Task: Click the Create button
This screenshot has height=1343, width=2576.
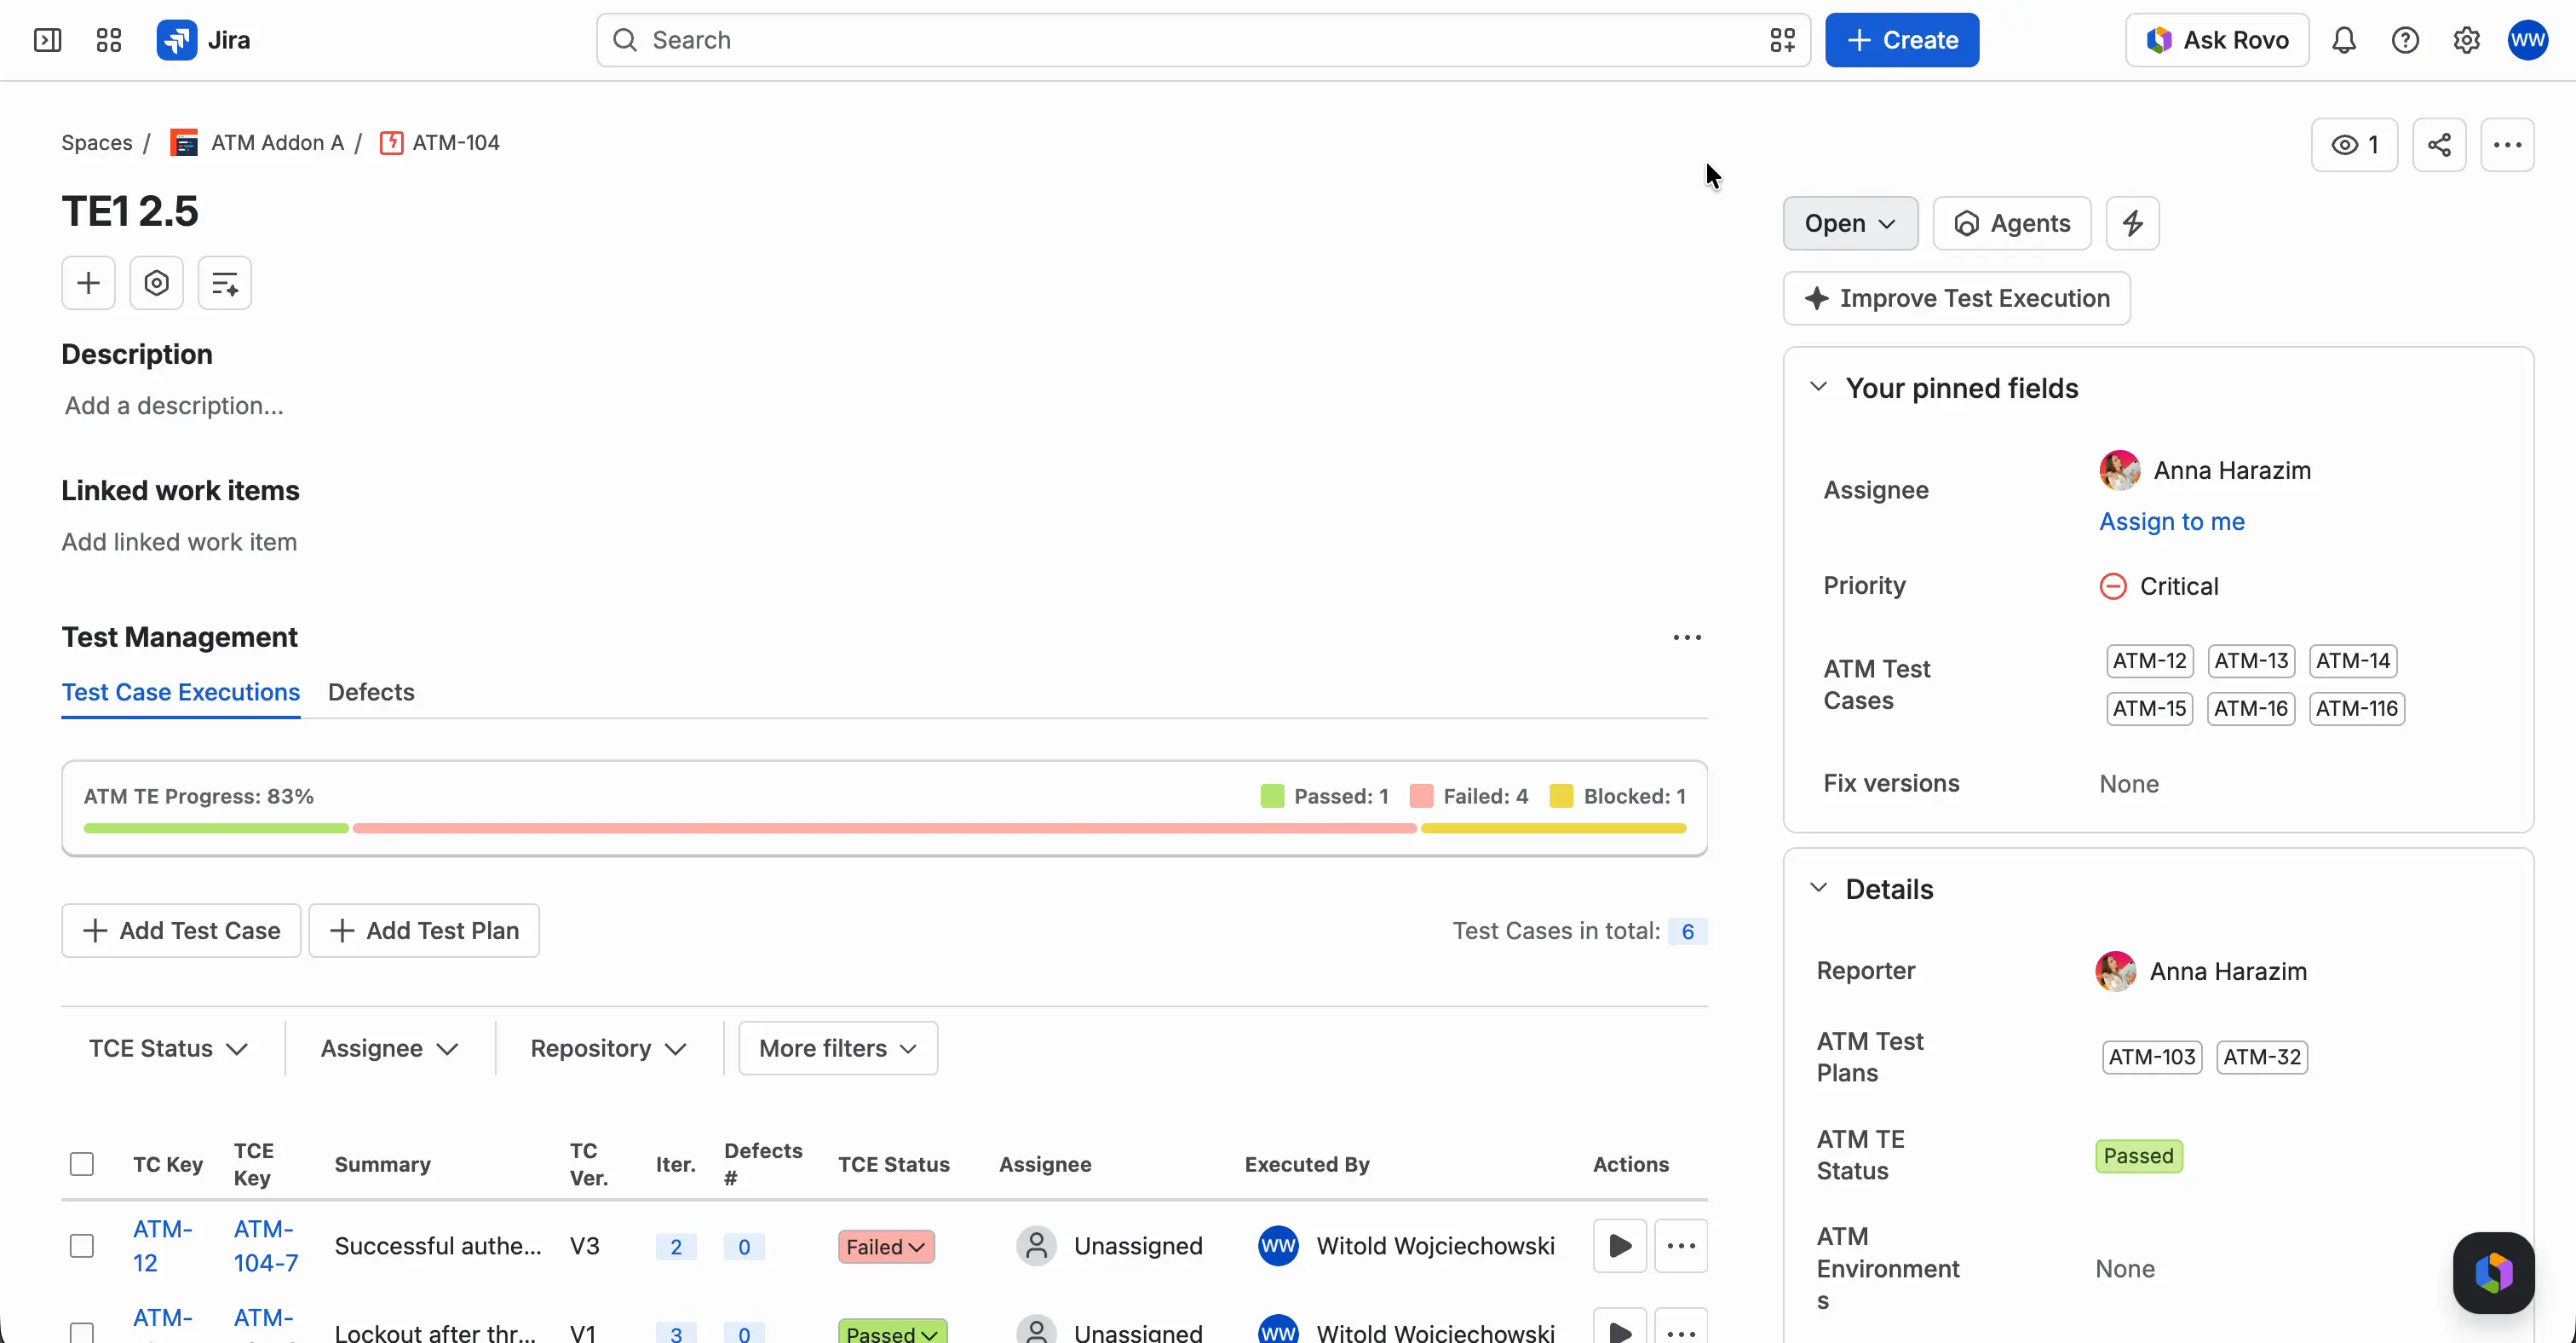Action: pos(1901,40)
